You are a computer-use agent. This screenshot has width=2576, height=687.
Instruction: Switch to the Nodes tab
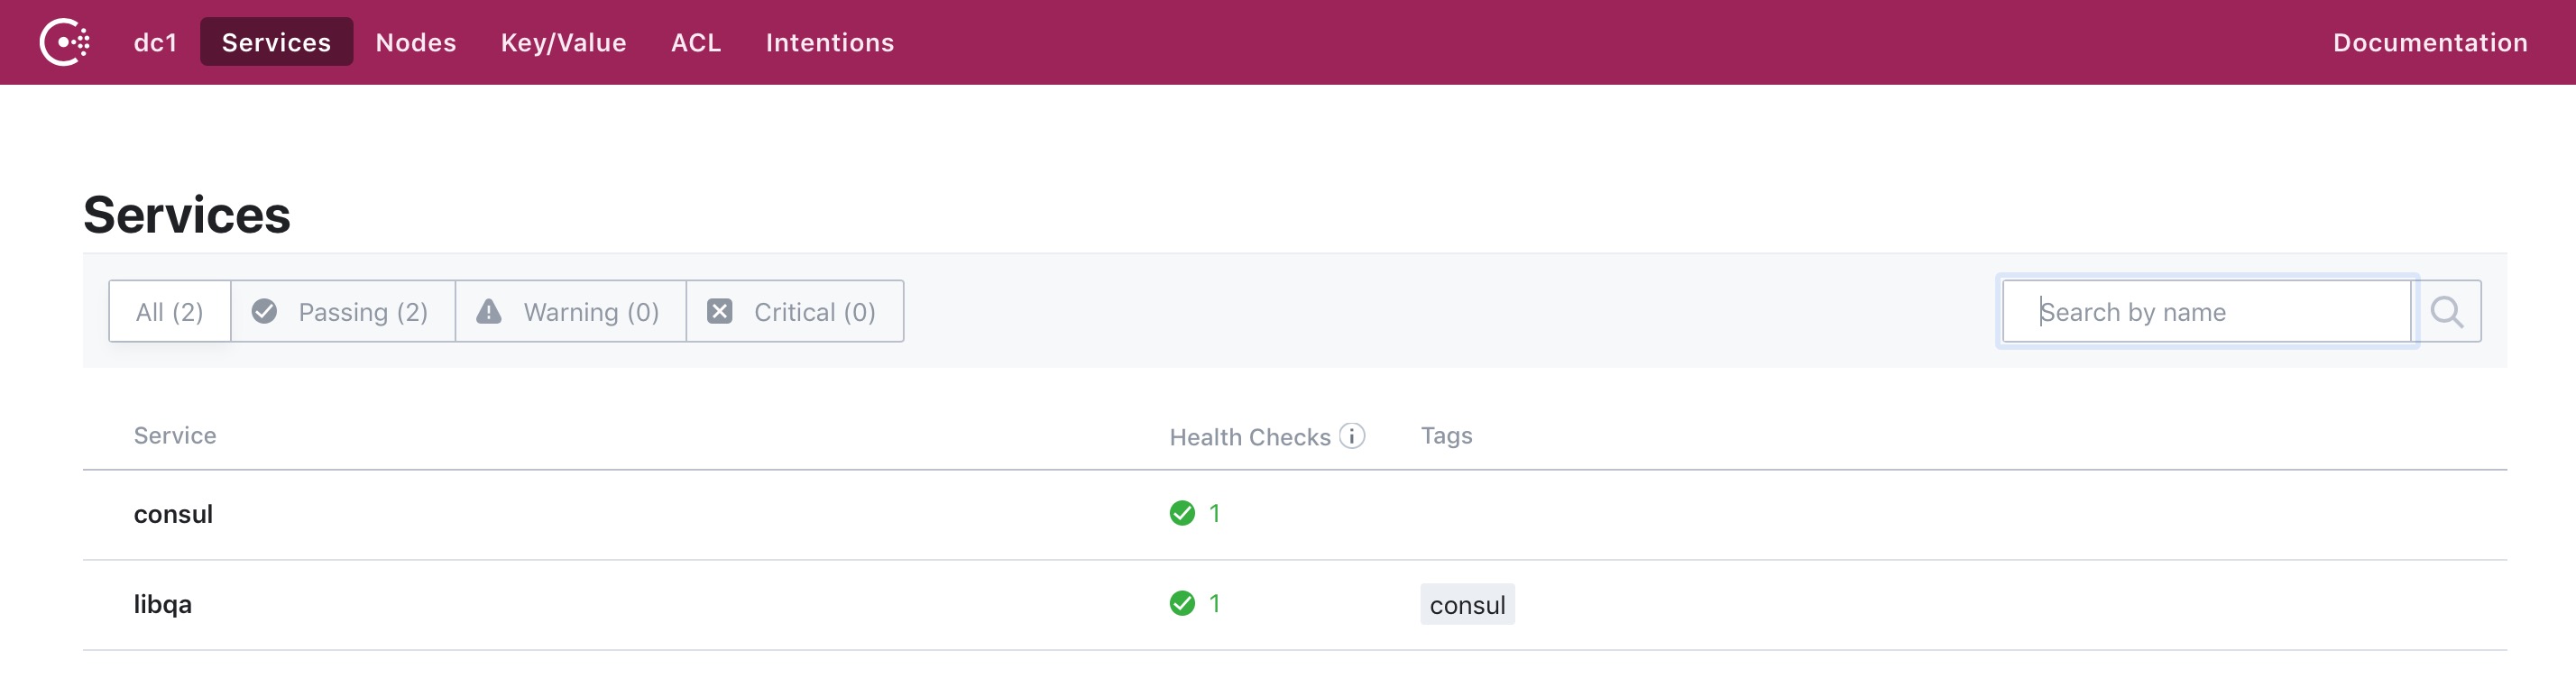[416, 42]
